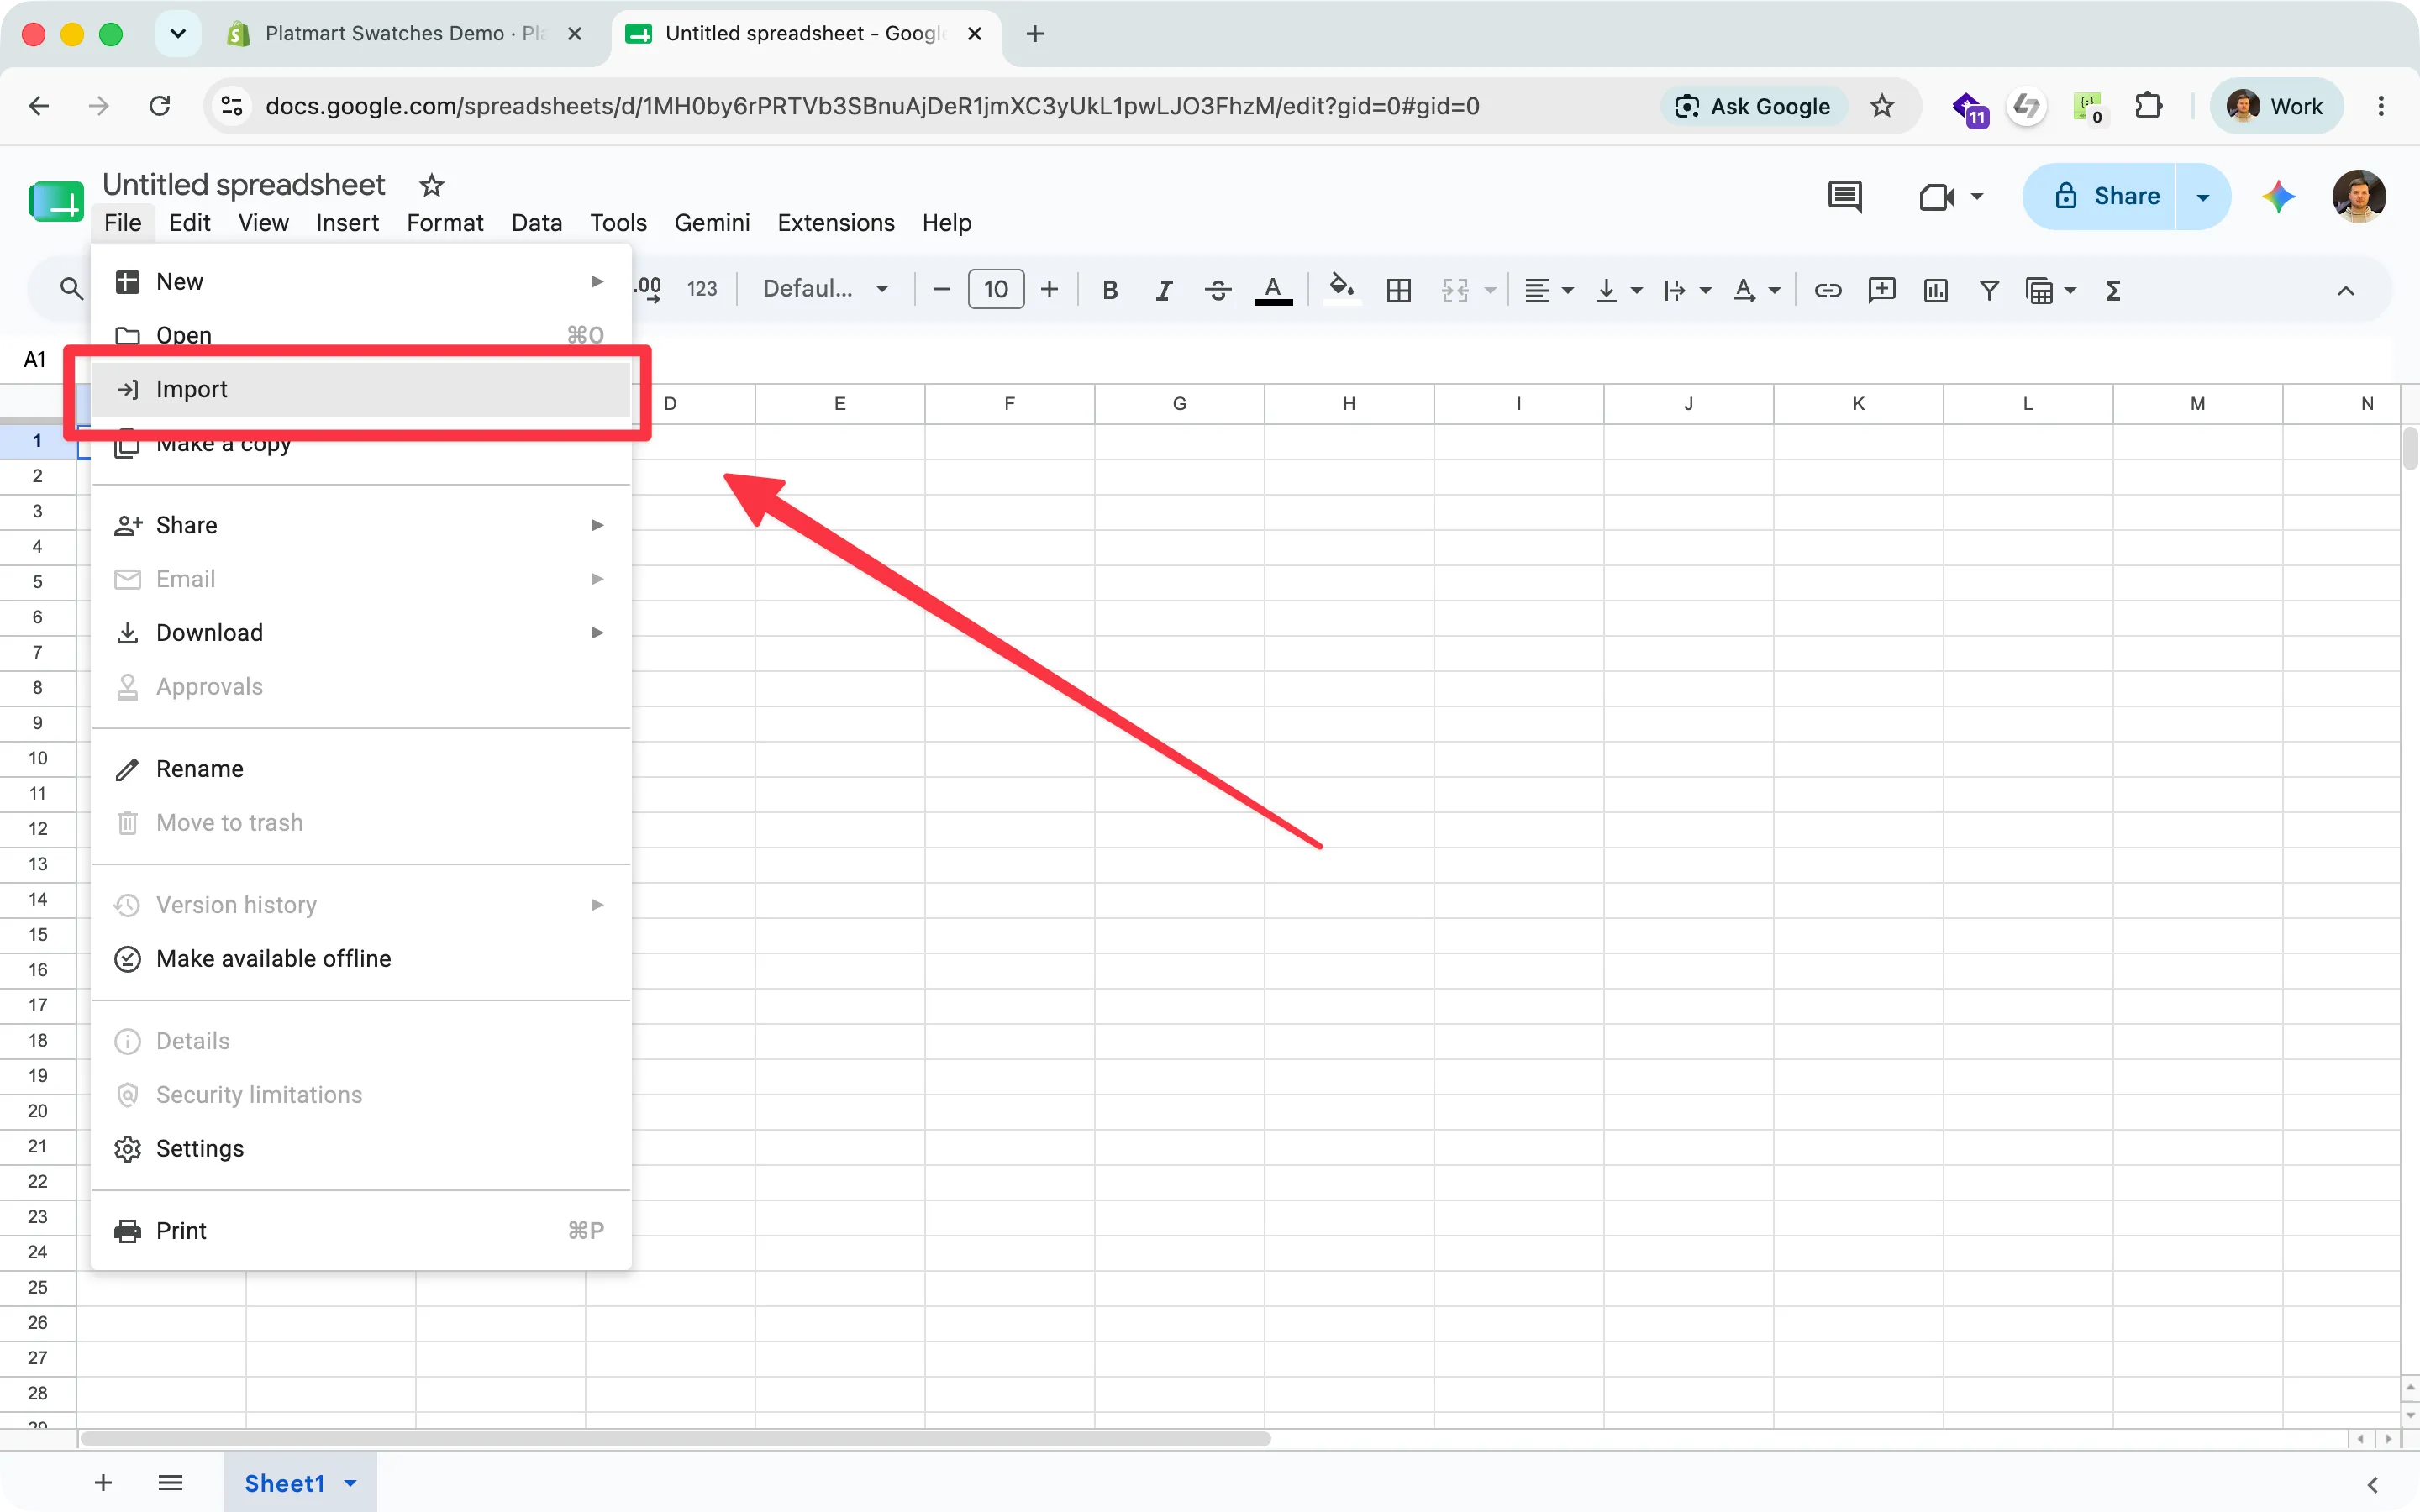Select Import from the File menu

[x=361, y=389]
